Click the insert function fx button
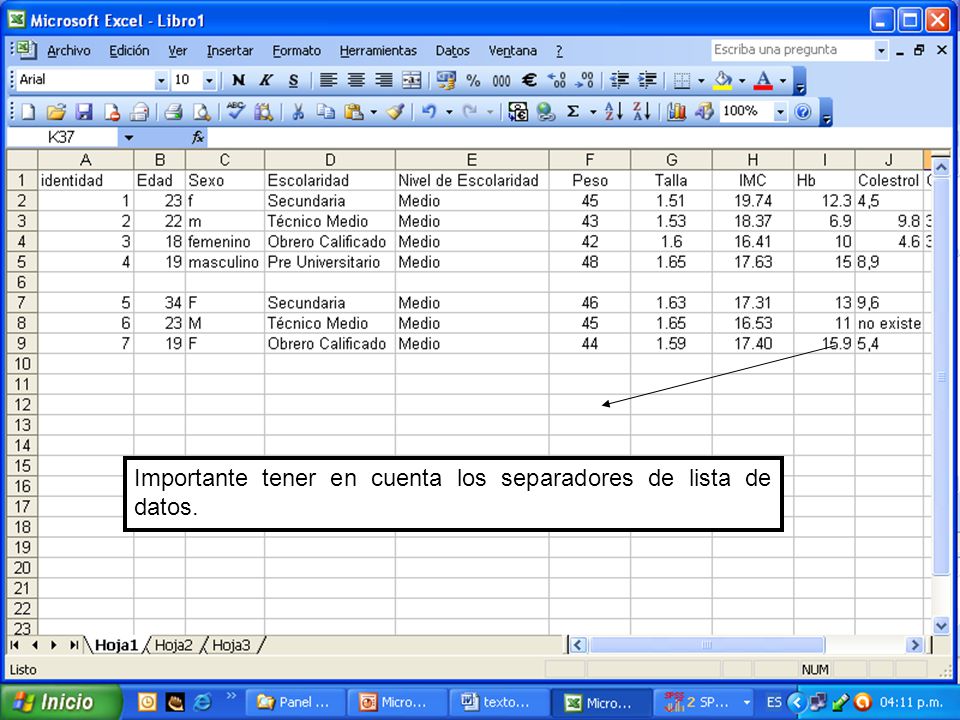The image size is (960, 720). pos(198,138)
